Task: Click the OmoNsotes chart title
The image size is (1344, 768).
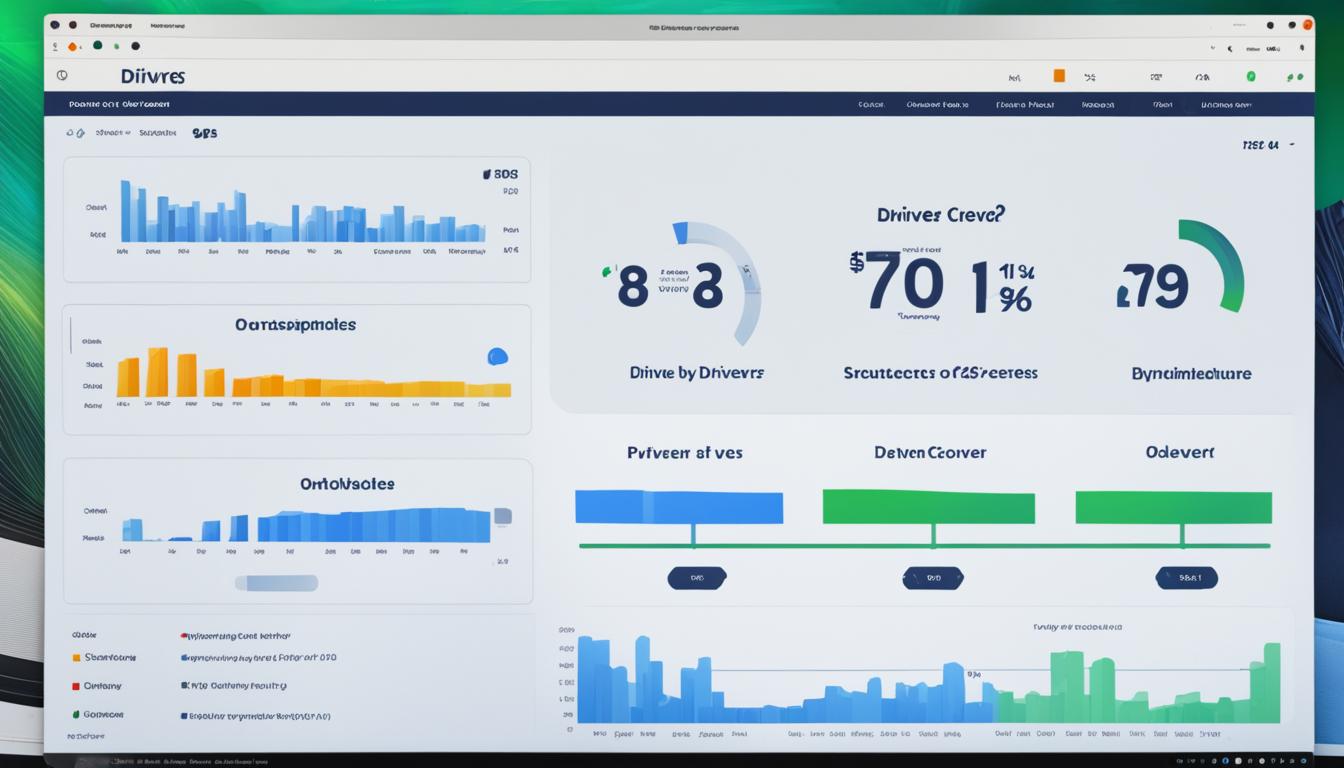Action: click(347, 483)
